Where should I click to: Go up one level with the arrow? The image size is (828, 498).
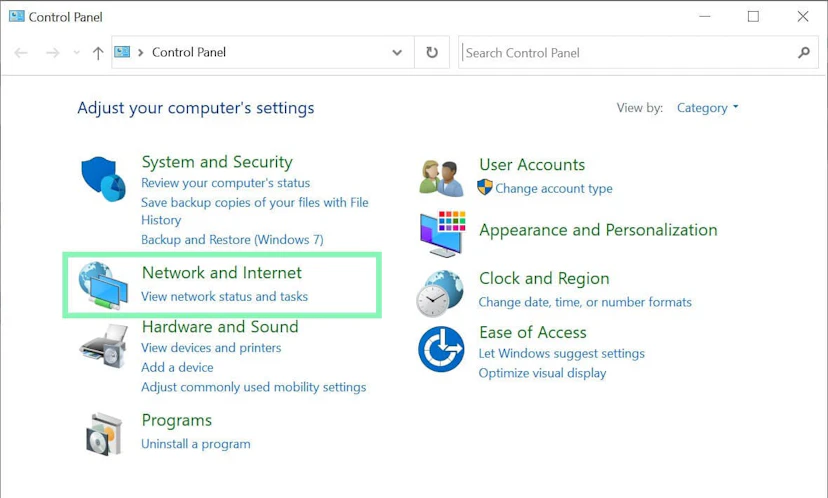[98, 52]
